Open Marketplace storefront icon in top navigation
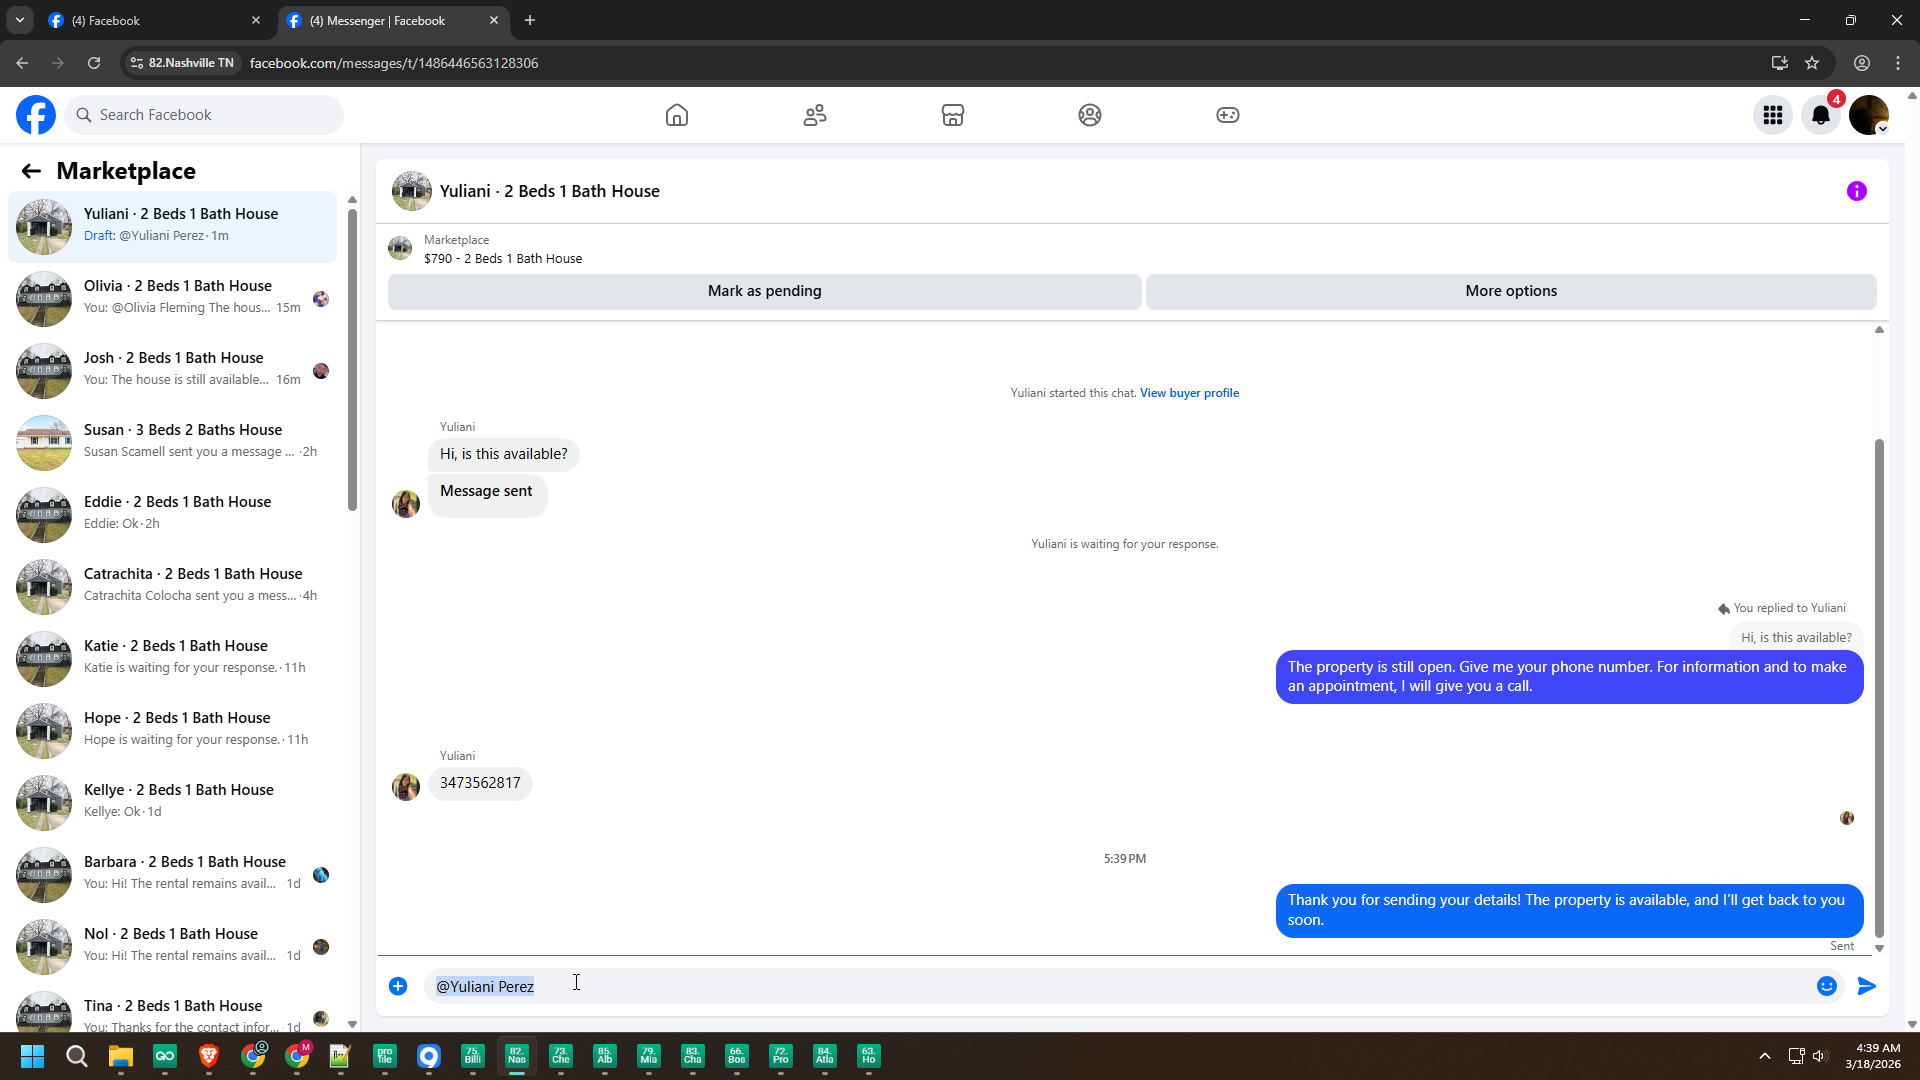The image size is (1920, 1080). click(953, 115)
